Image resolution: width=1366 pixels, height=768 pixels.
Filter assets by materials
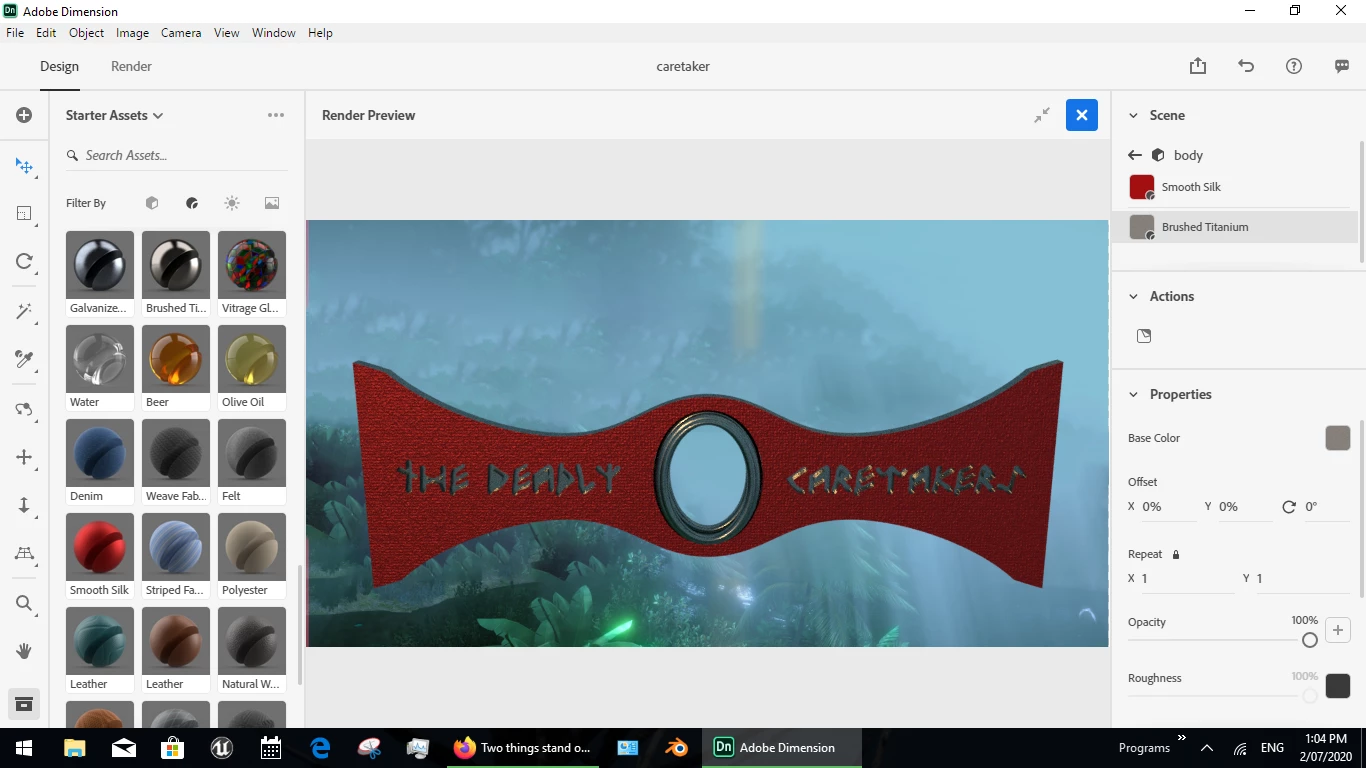point(192,203)
